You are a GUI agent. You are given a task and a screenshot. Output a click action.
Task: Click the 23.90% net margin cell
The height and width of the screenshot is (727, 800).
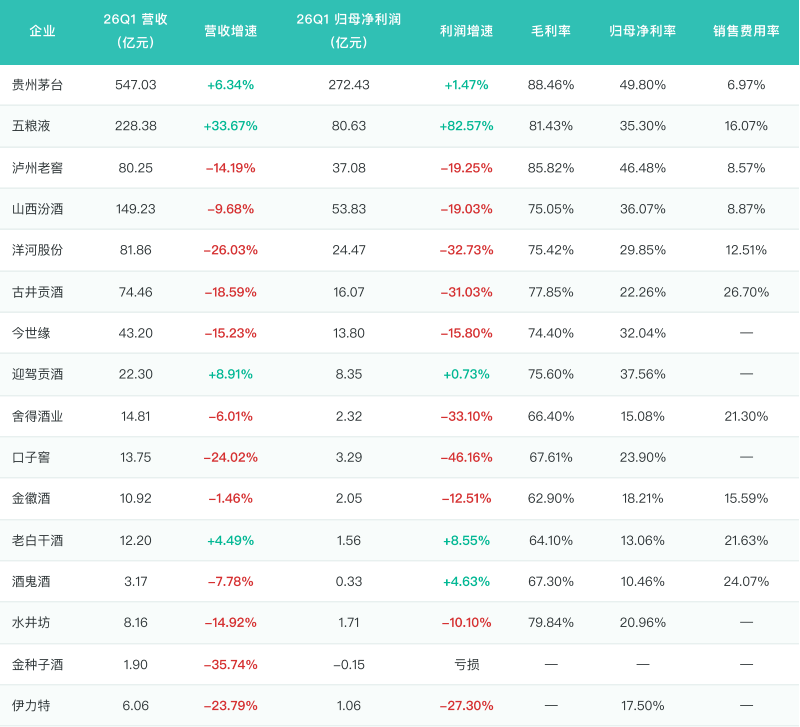pyautogui.click(x=643, y=458)
